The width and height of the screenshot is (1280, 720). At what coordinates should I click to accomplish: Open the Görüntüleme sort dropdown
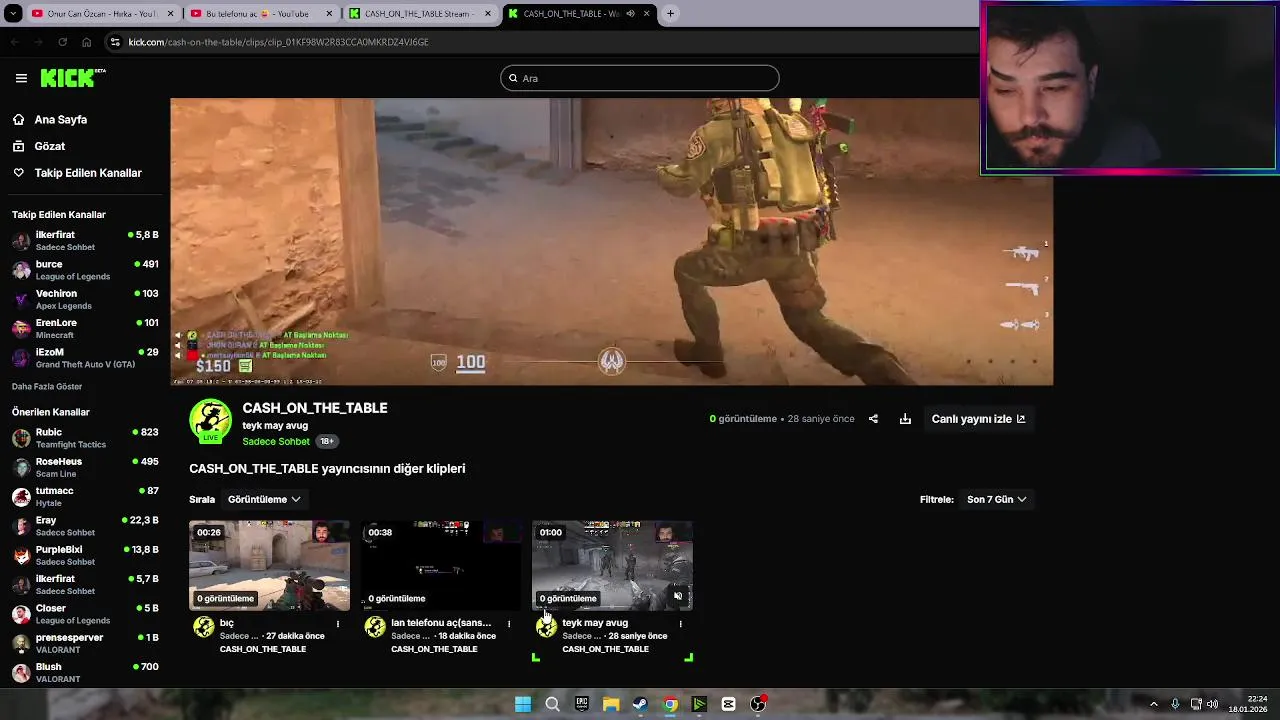(264, 499)
